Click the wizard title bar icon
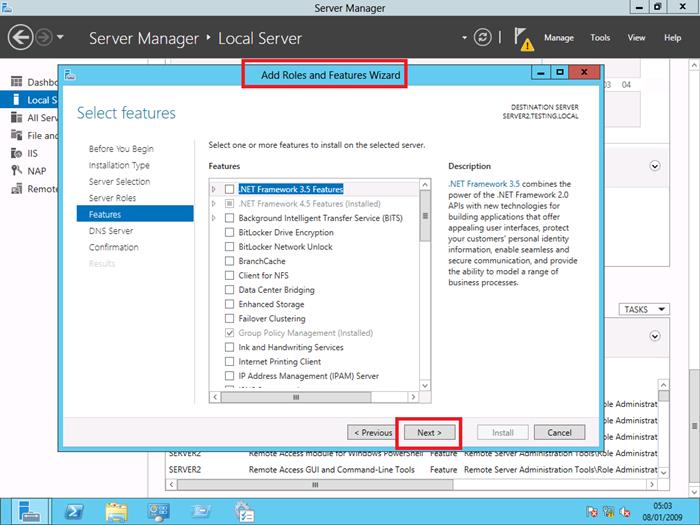Image resolution: width=700 pixels, height=525 pixels. (x=70, y=75)
